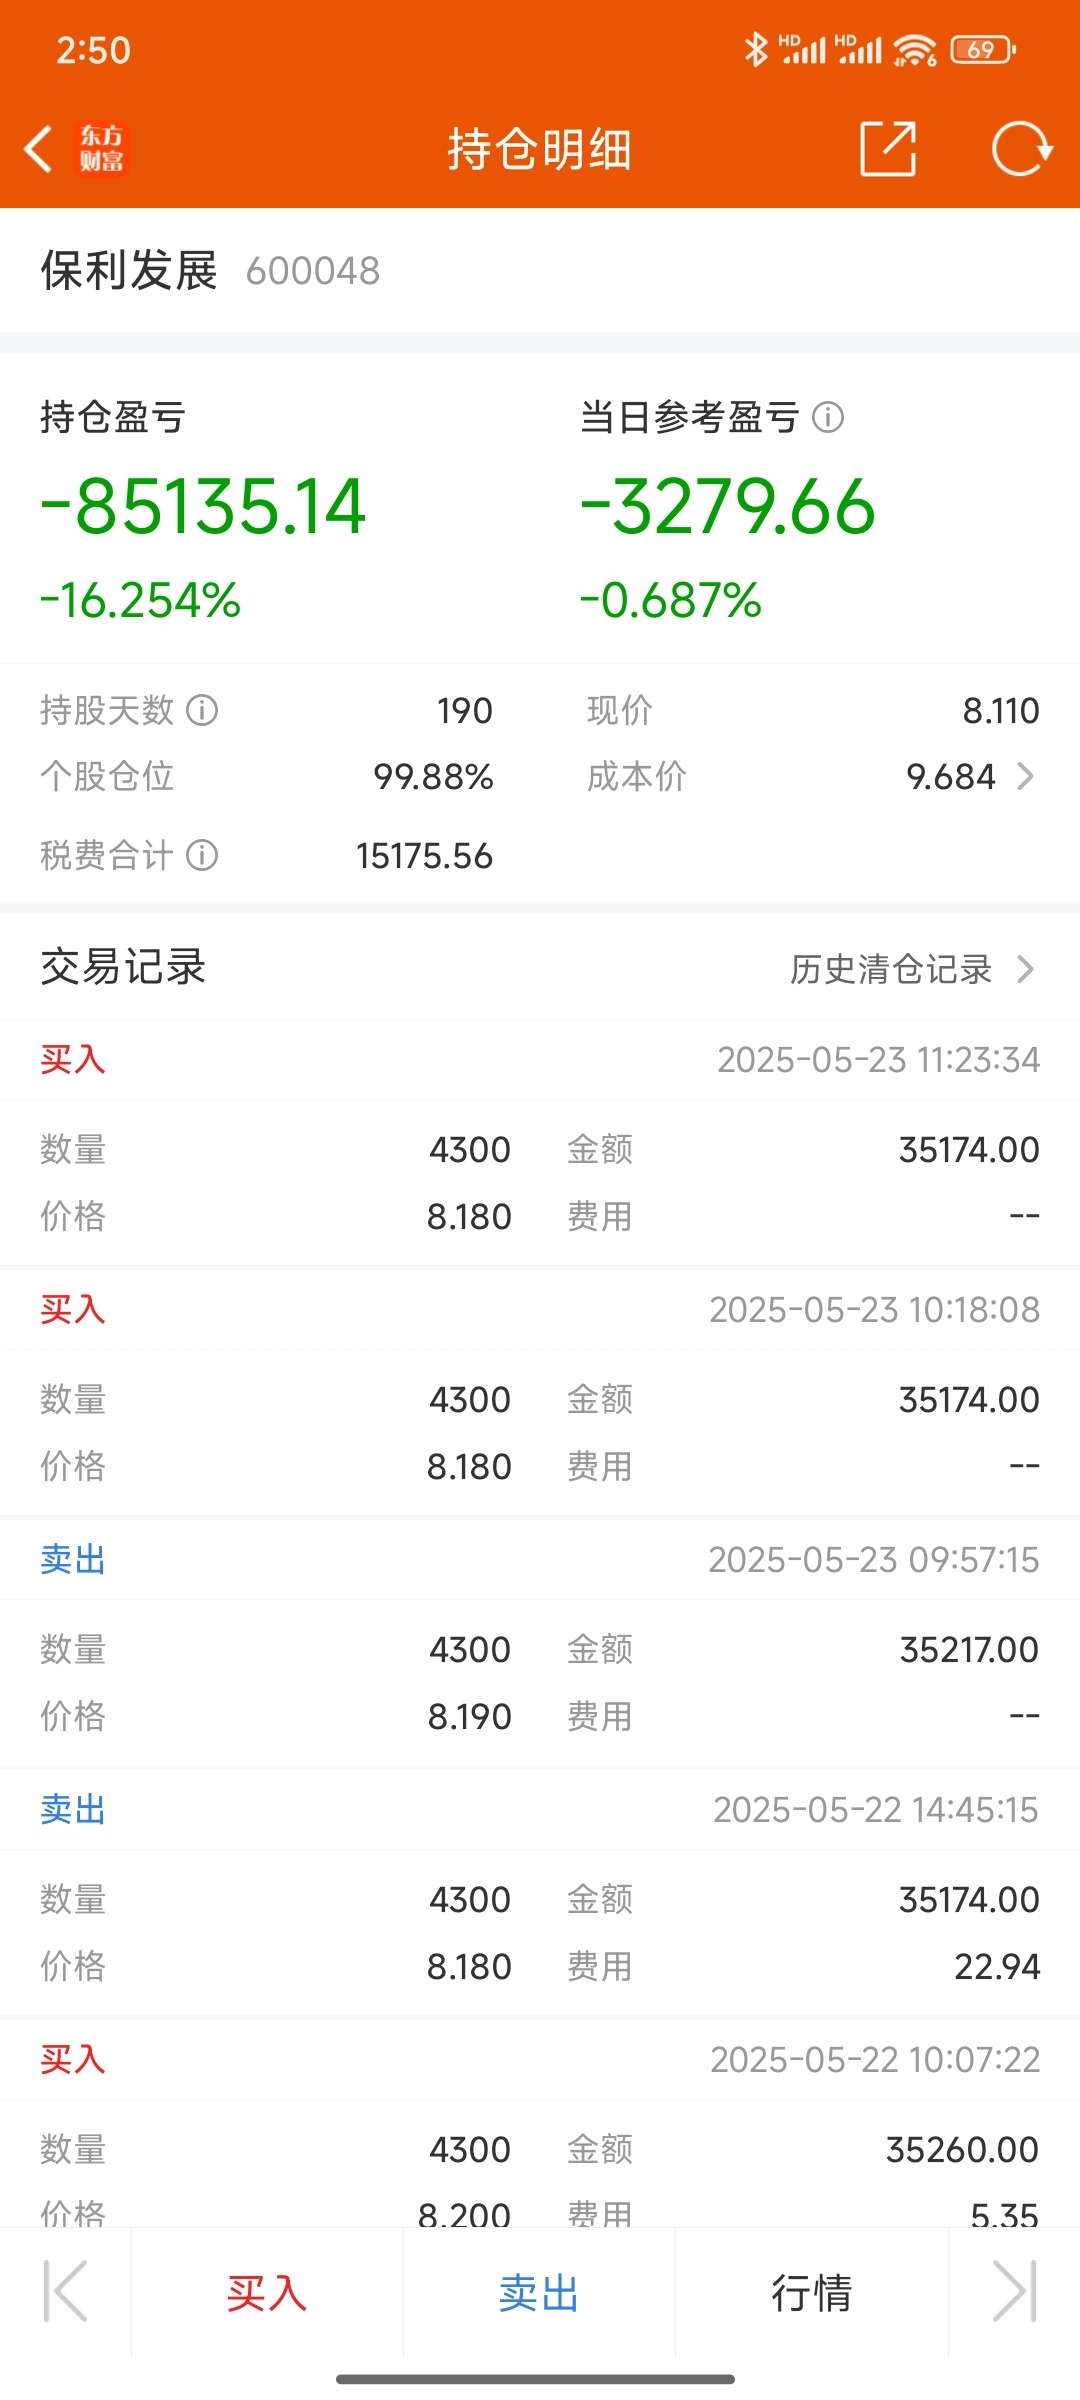
Task: Tap the bottom 卖出 button
Action: coord(539,2293)
